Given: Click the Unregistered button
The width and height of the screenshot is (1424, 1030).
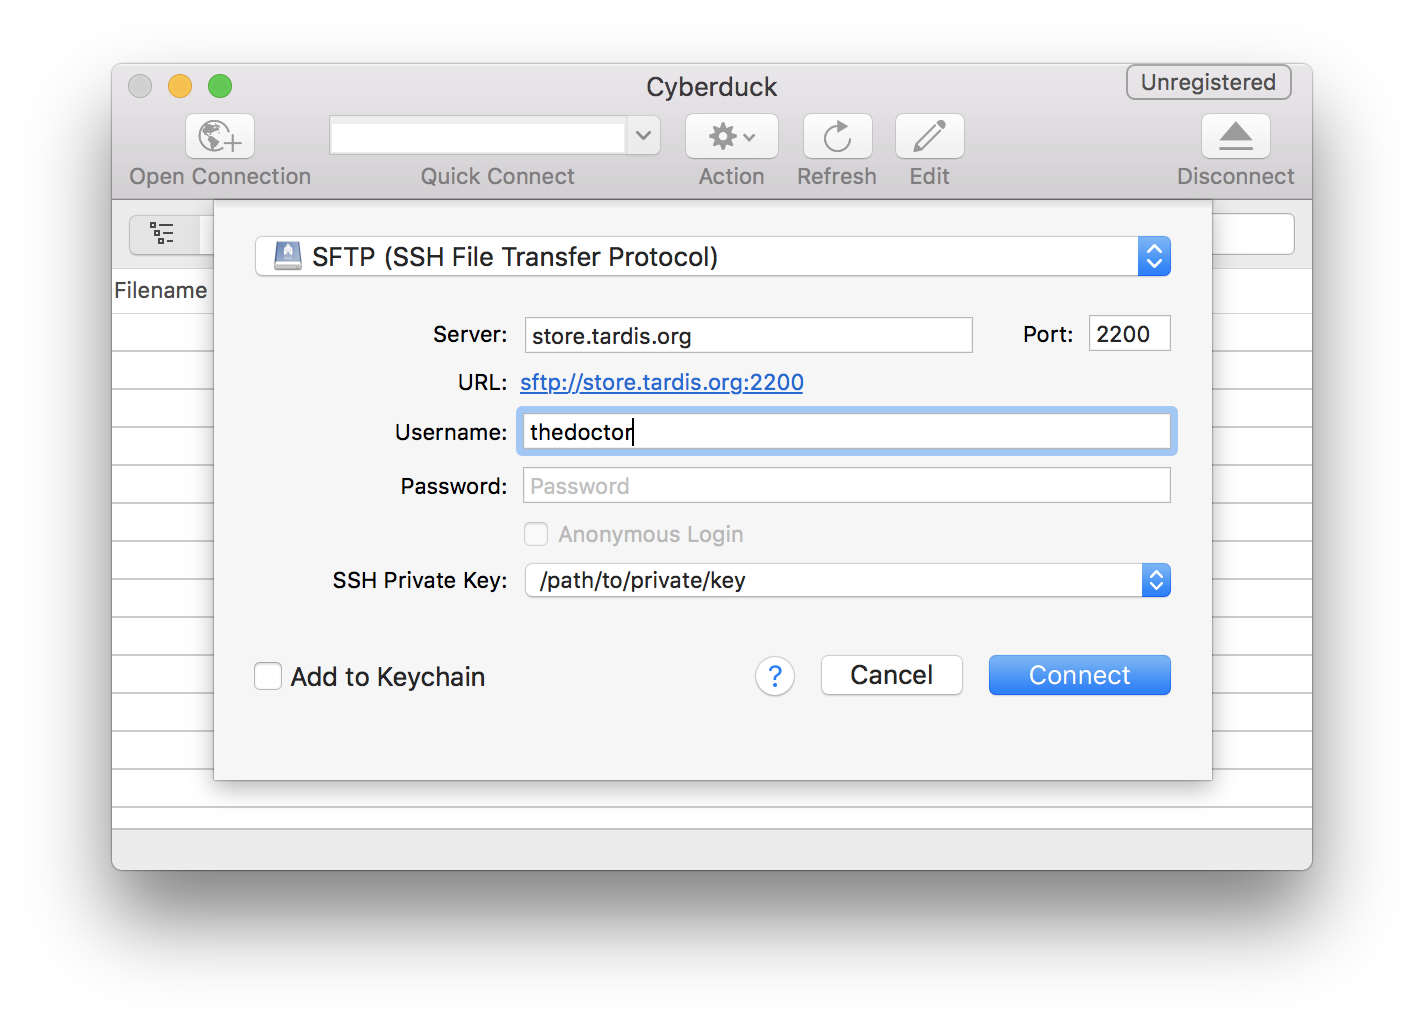Looking at the screenshot, I should click(x=1209, y=82).
